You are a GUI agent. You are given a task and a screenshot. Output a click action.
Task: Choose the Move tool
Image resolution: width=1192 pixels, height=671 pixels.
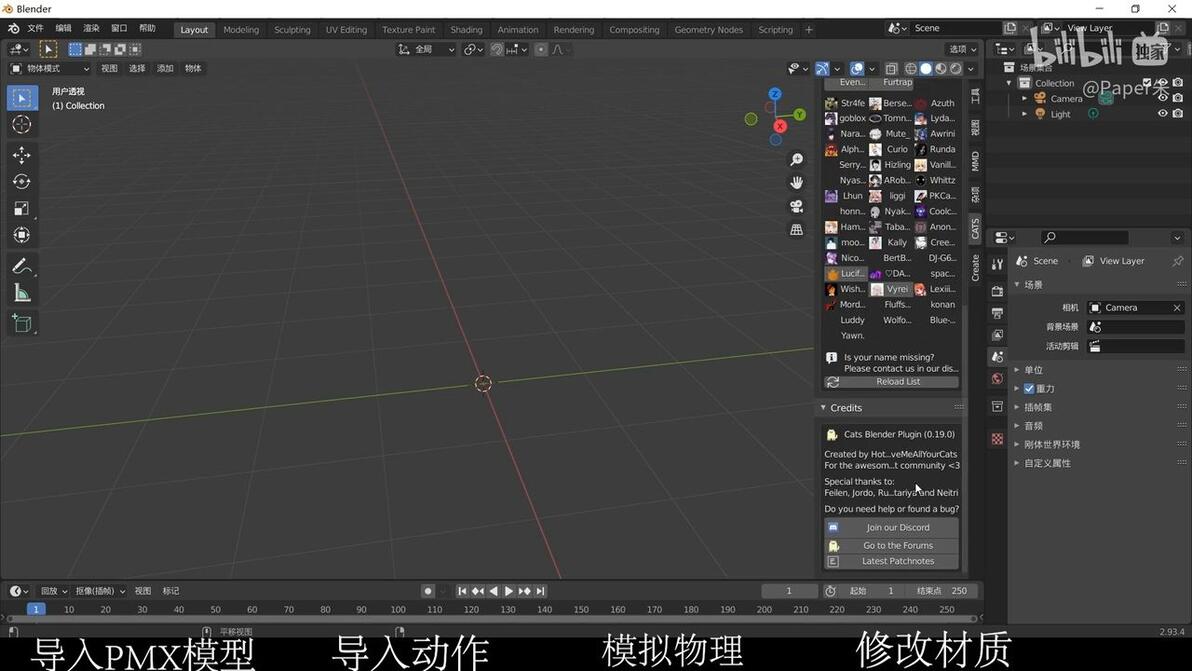(22, 155)
